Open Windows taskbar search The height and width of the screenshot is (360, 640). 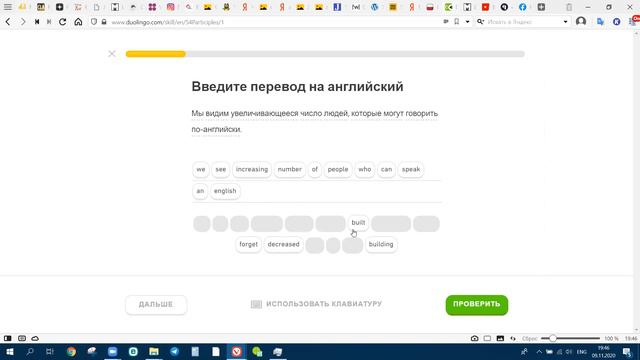click(30, 351)
